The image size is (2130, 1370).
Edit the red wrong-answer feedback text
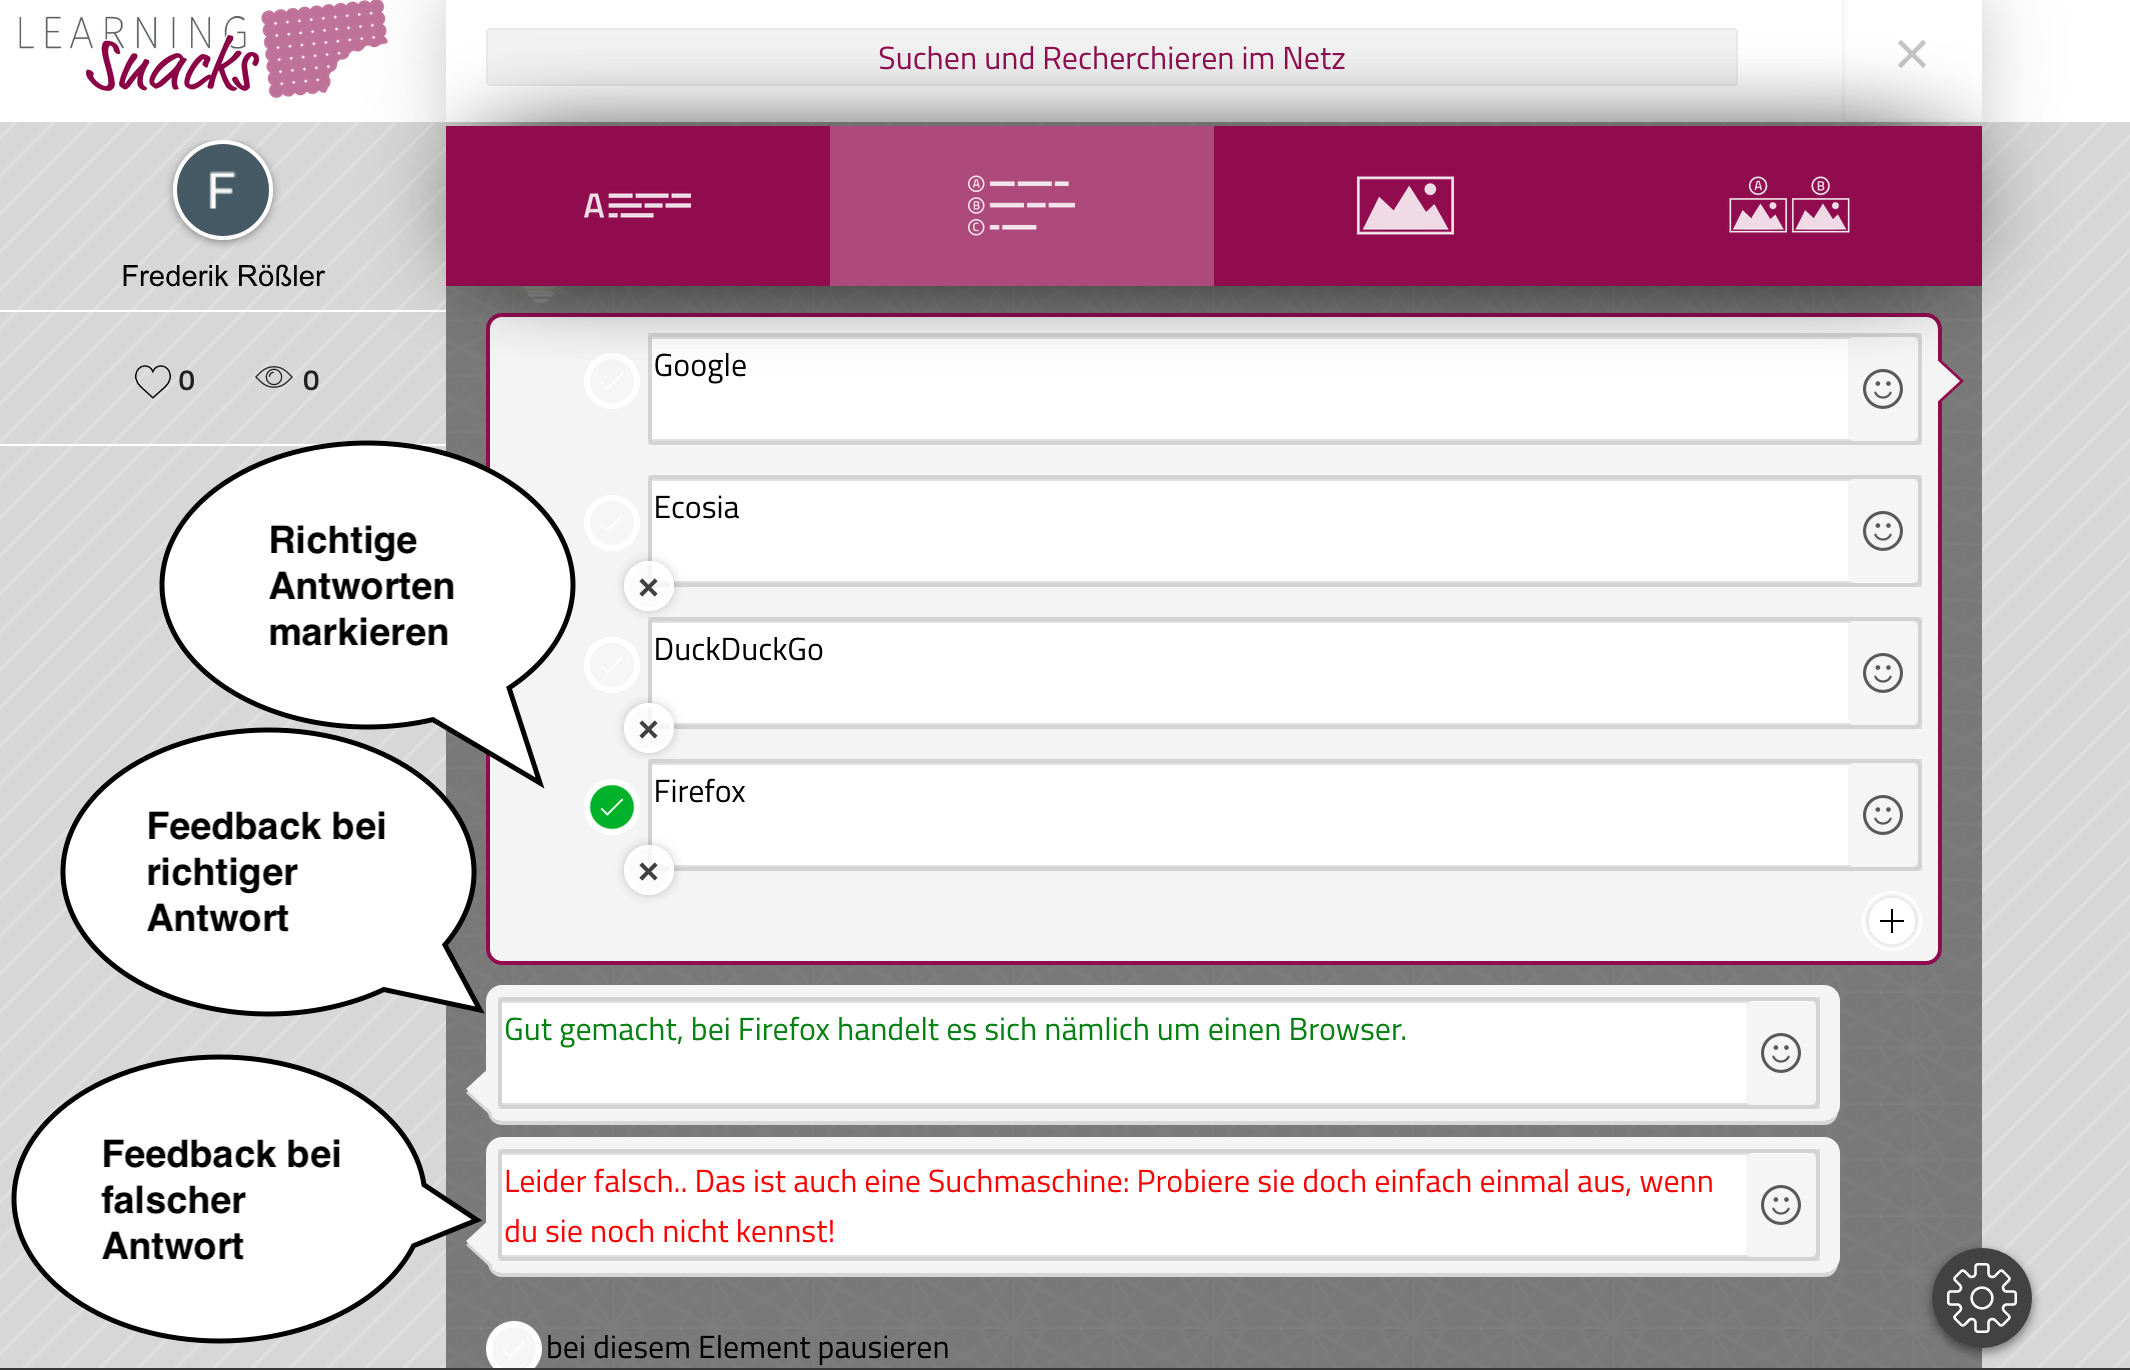click(x=1123, y=1205)
